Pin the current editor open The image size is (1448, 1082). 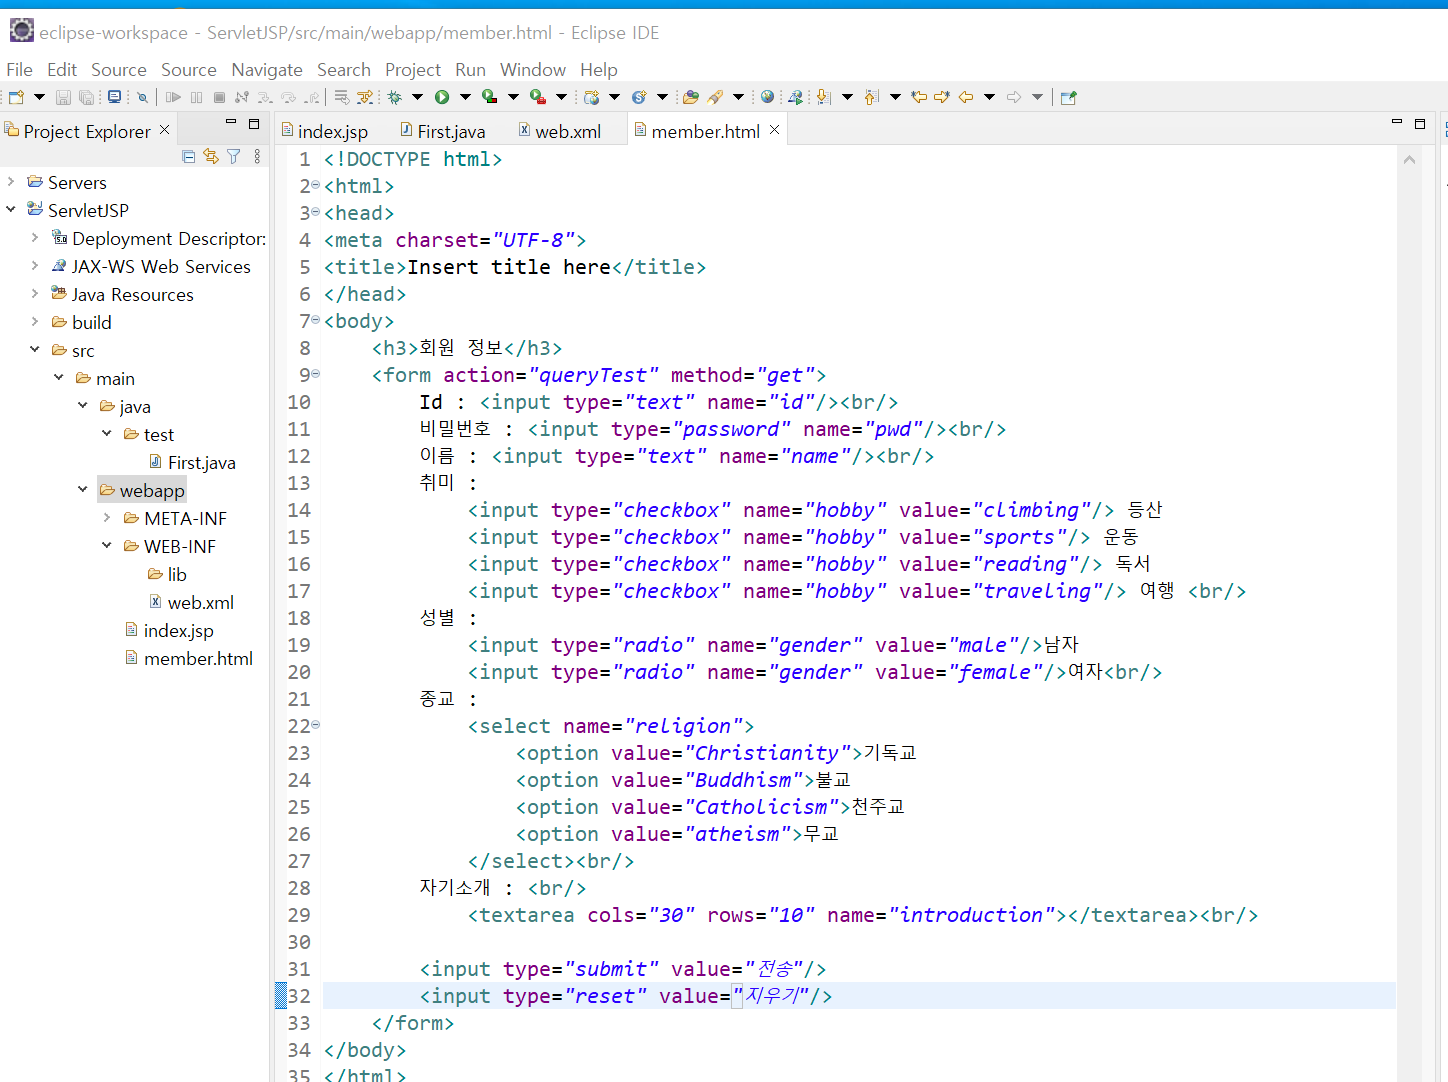coord(1068,96)
